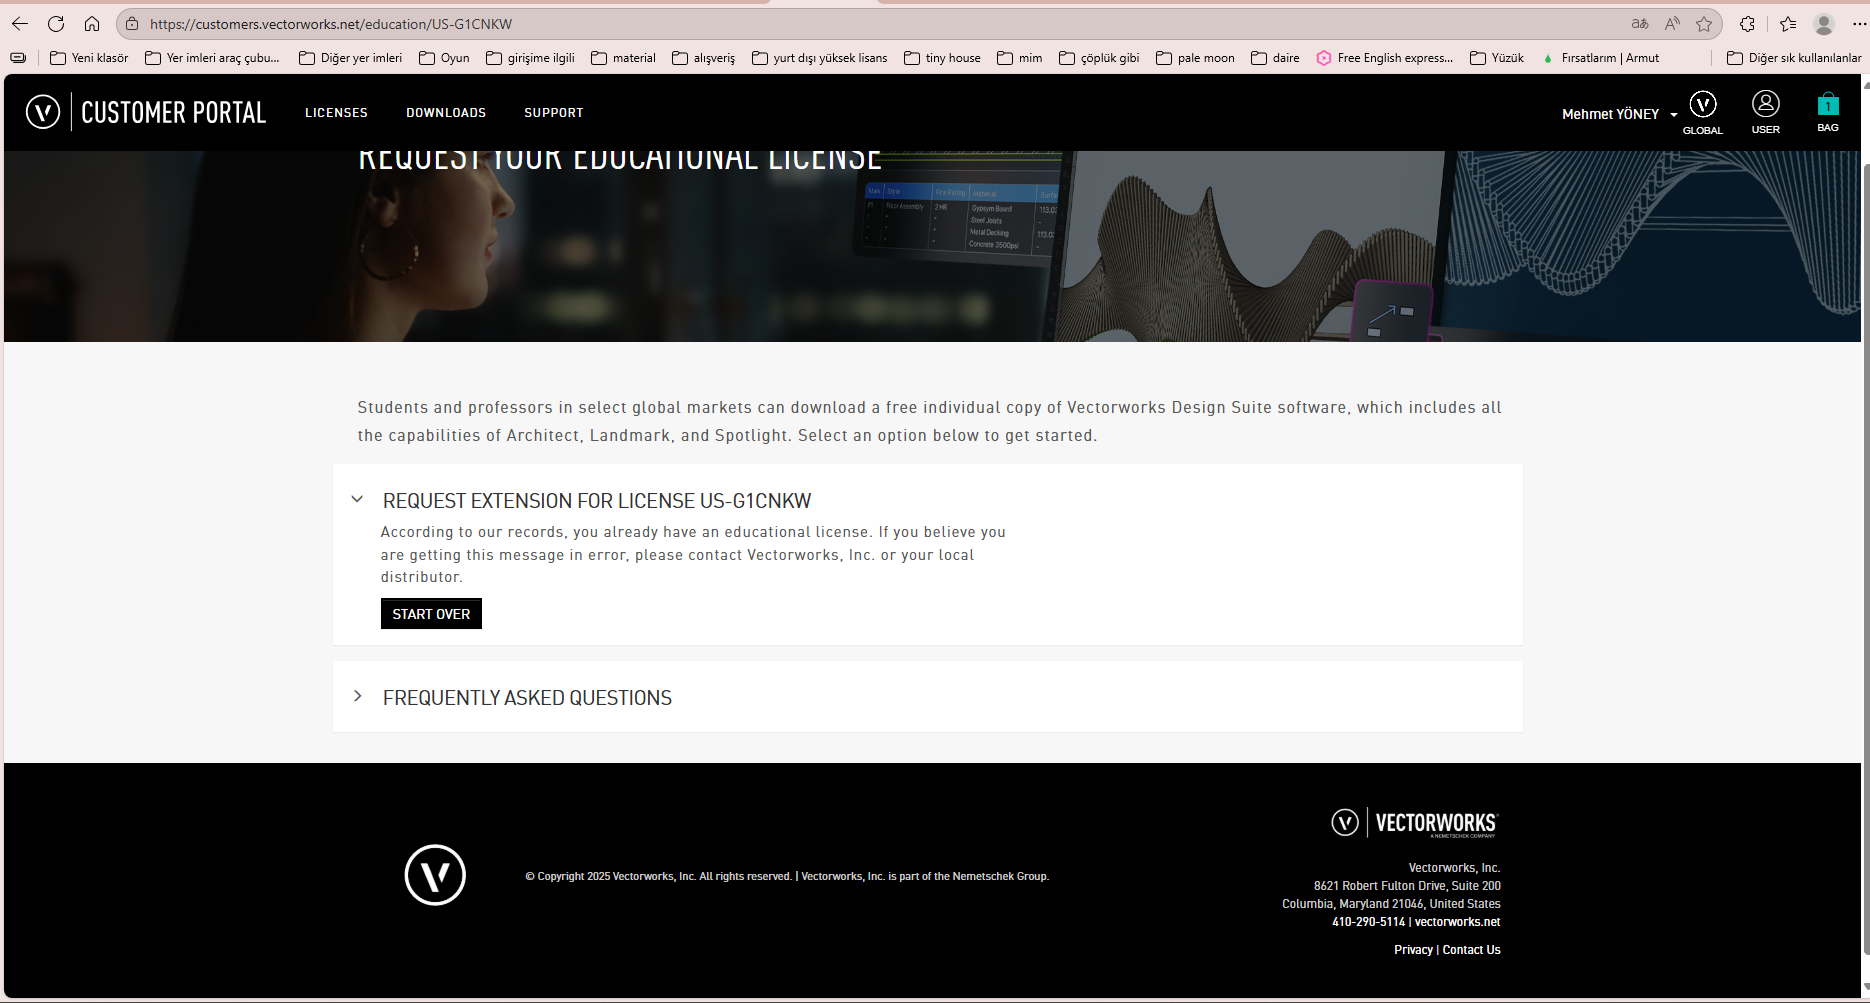1870x1003 pixels.
Task: Click the browser Home icon
Action: pos(93,23)
